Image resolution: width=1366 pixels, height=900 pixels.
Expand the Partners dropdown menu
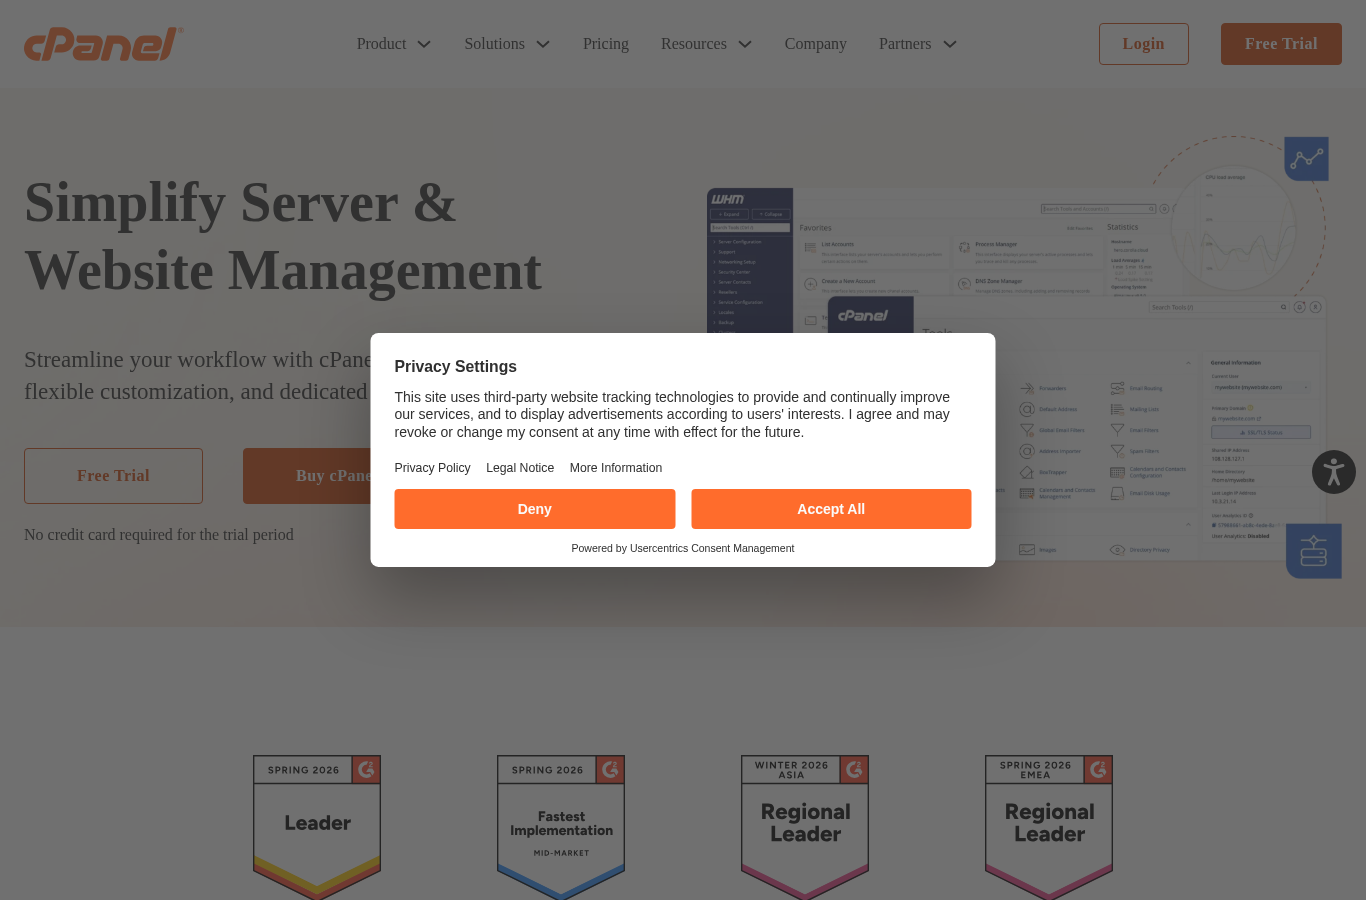(x=918, y=44)
